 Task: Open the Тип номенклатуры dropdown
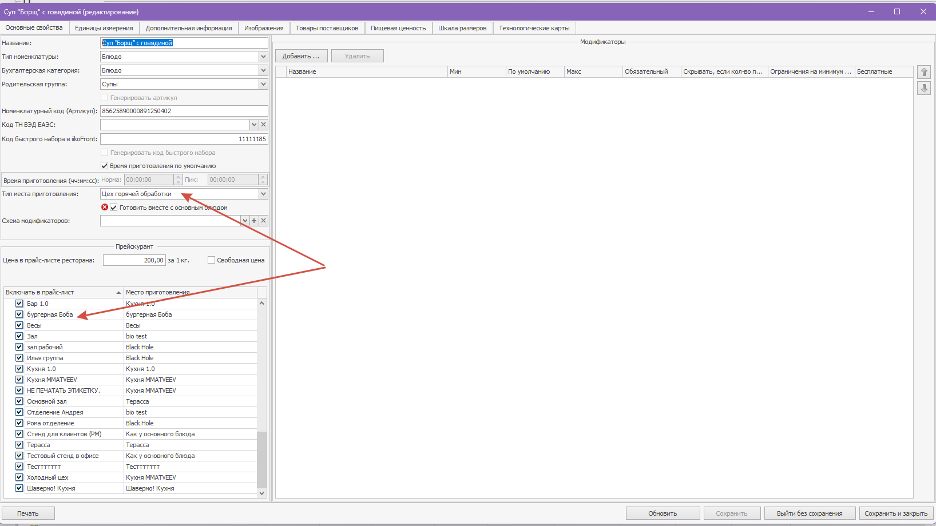click(x=262, y=57)
